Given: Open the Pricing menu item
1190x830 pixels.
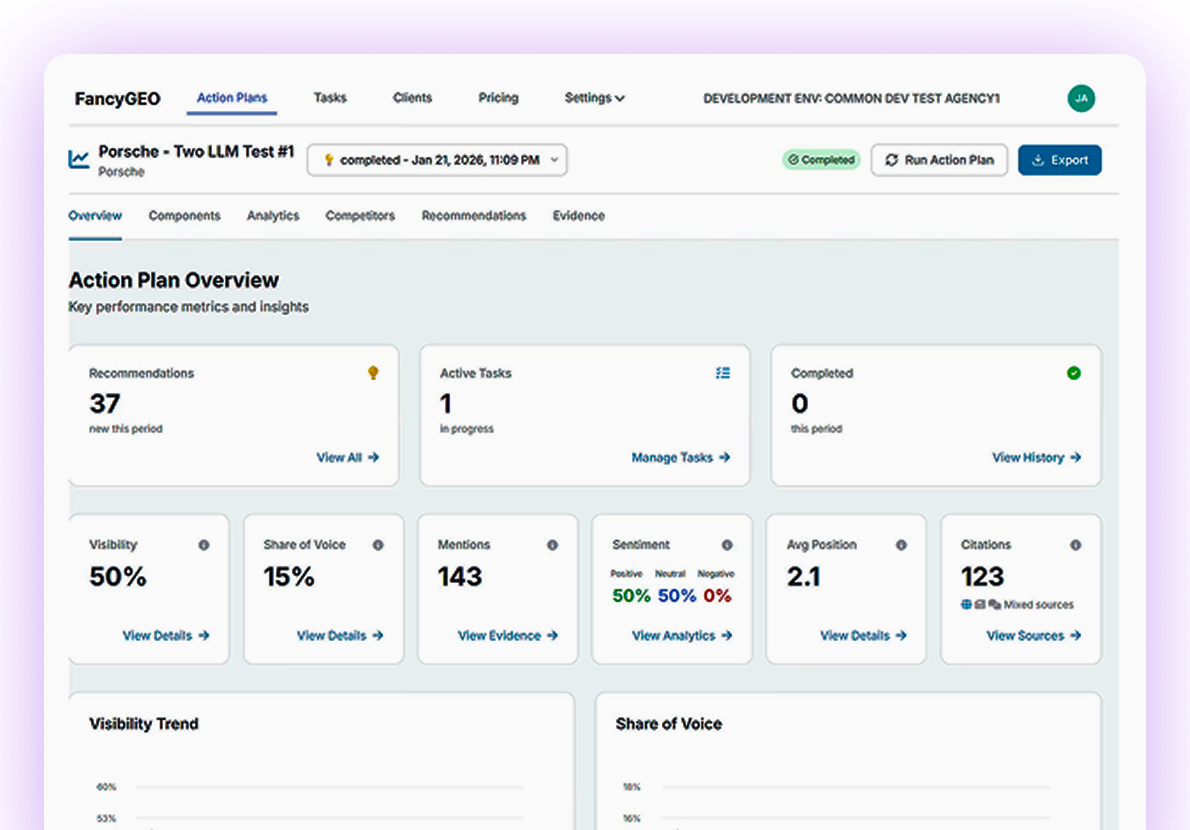Looking at the screenshot, I should (498, 98).
